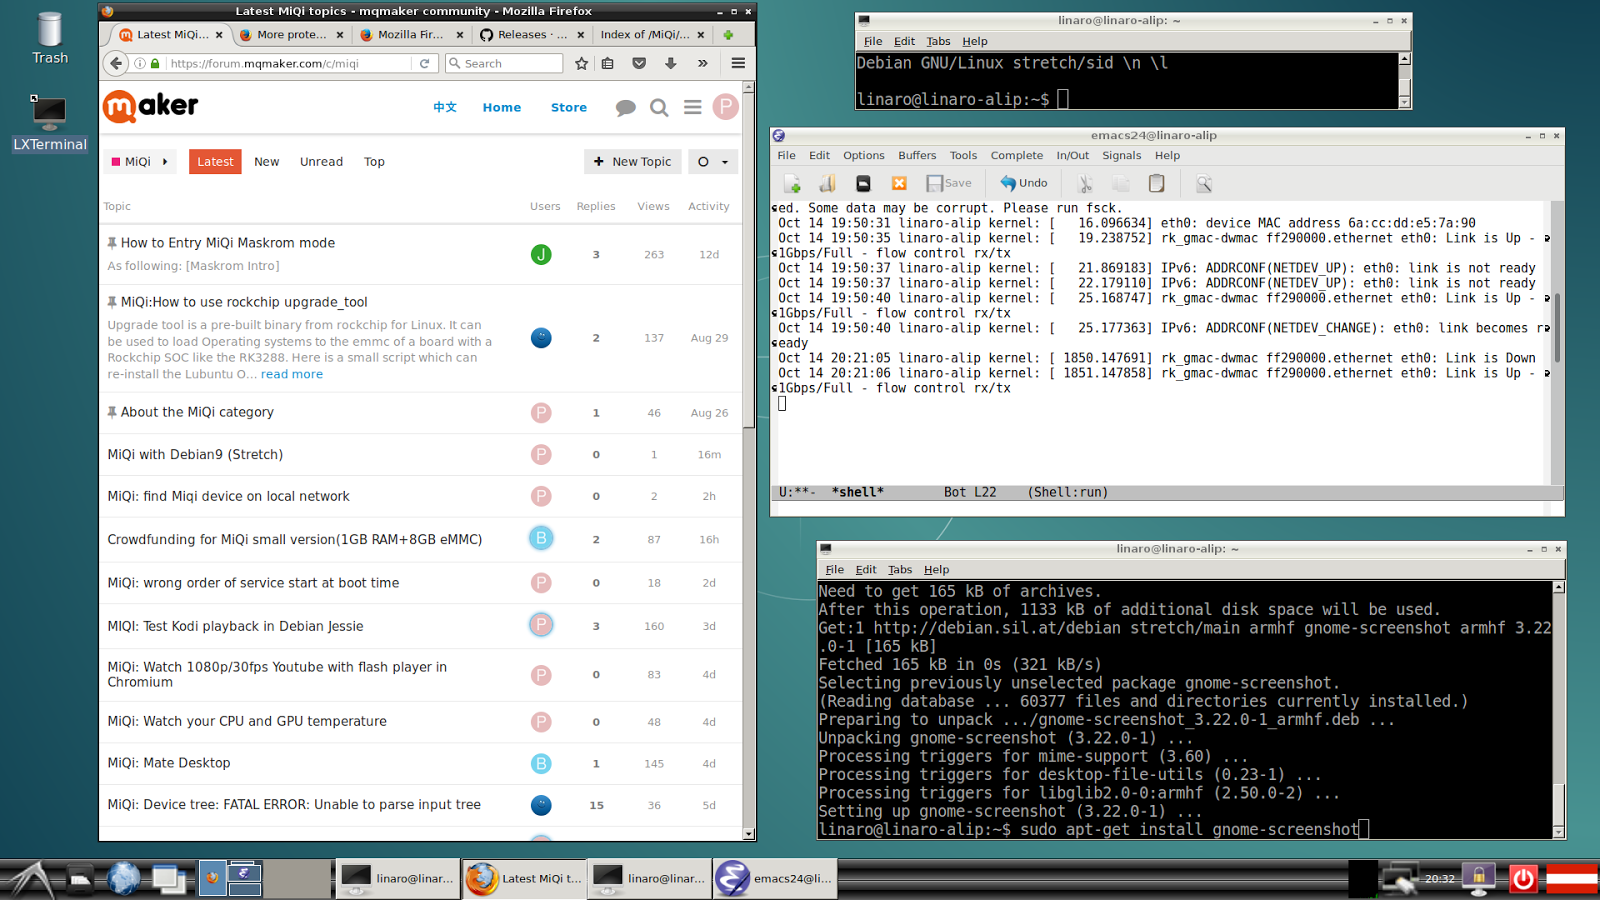Click the Emacs open directory (dired) icon
Screen dimensions: 1600x900
(863, 183)
